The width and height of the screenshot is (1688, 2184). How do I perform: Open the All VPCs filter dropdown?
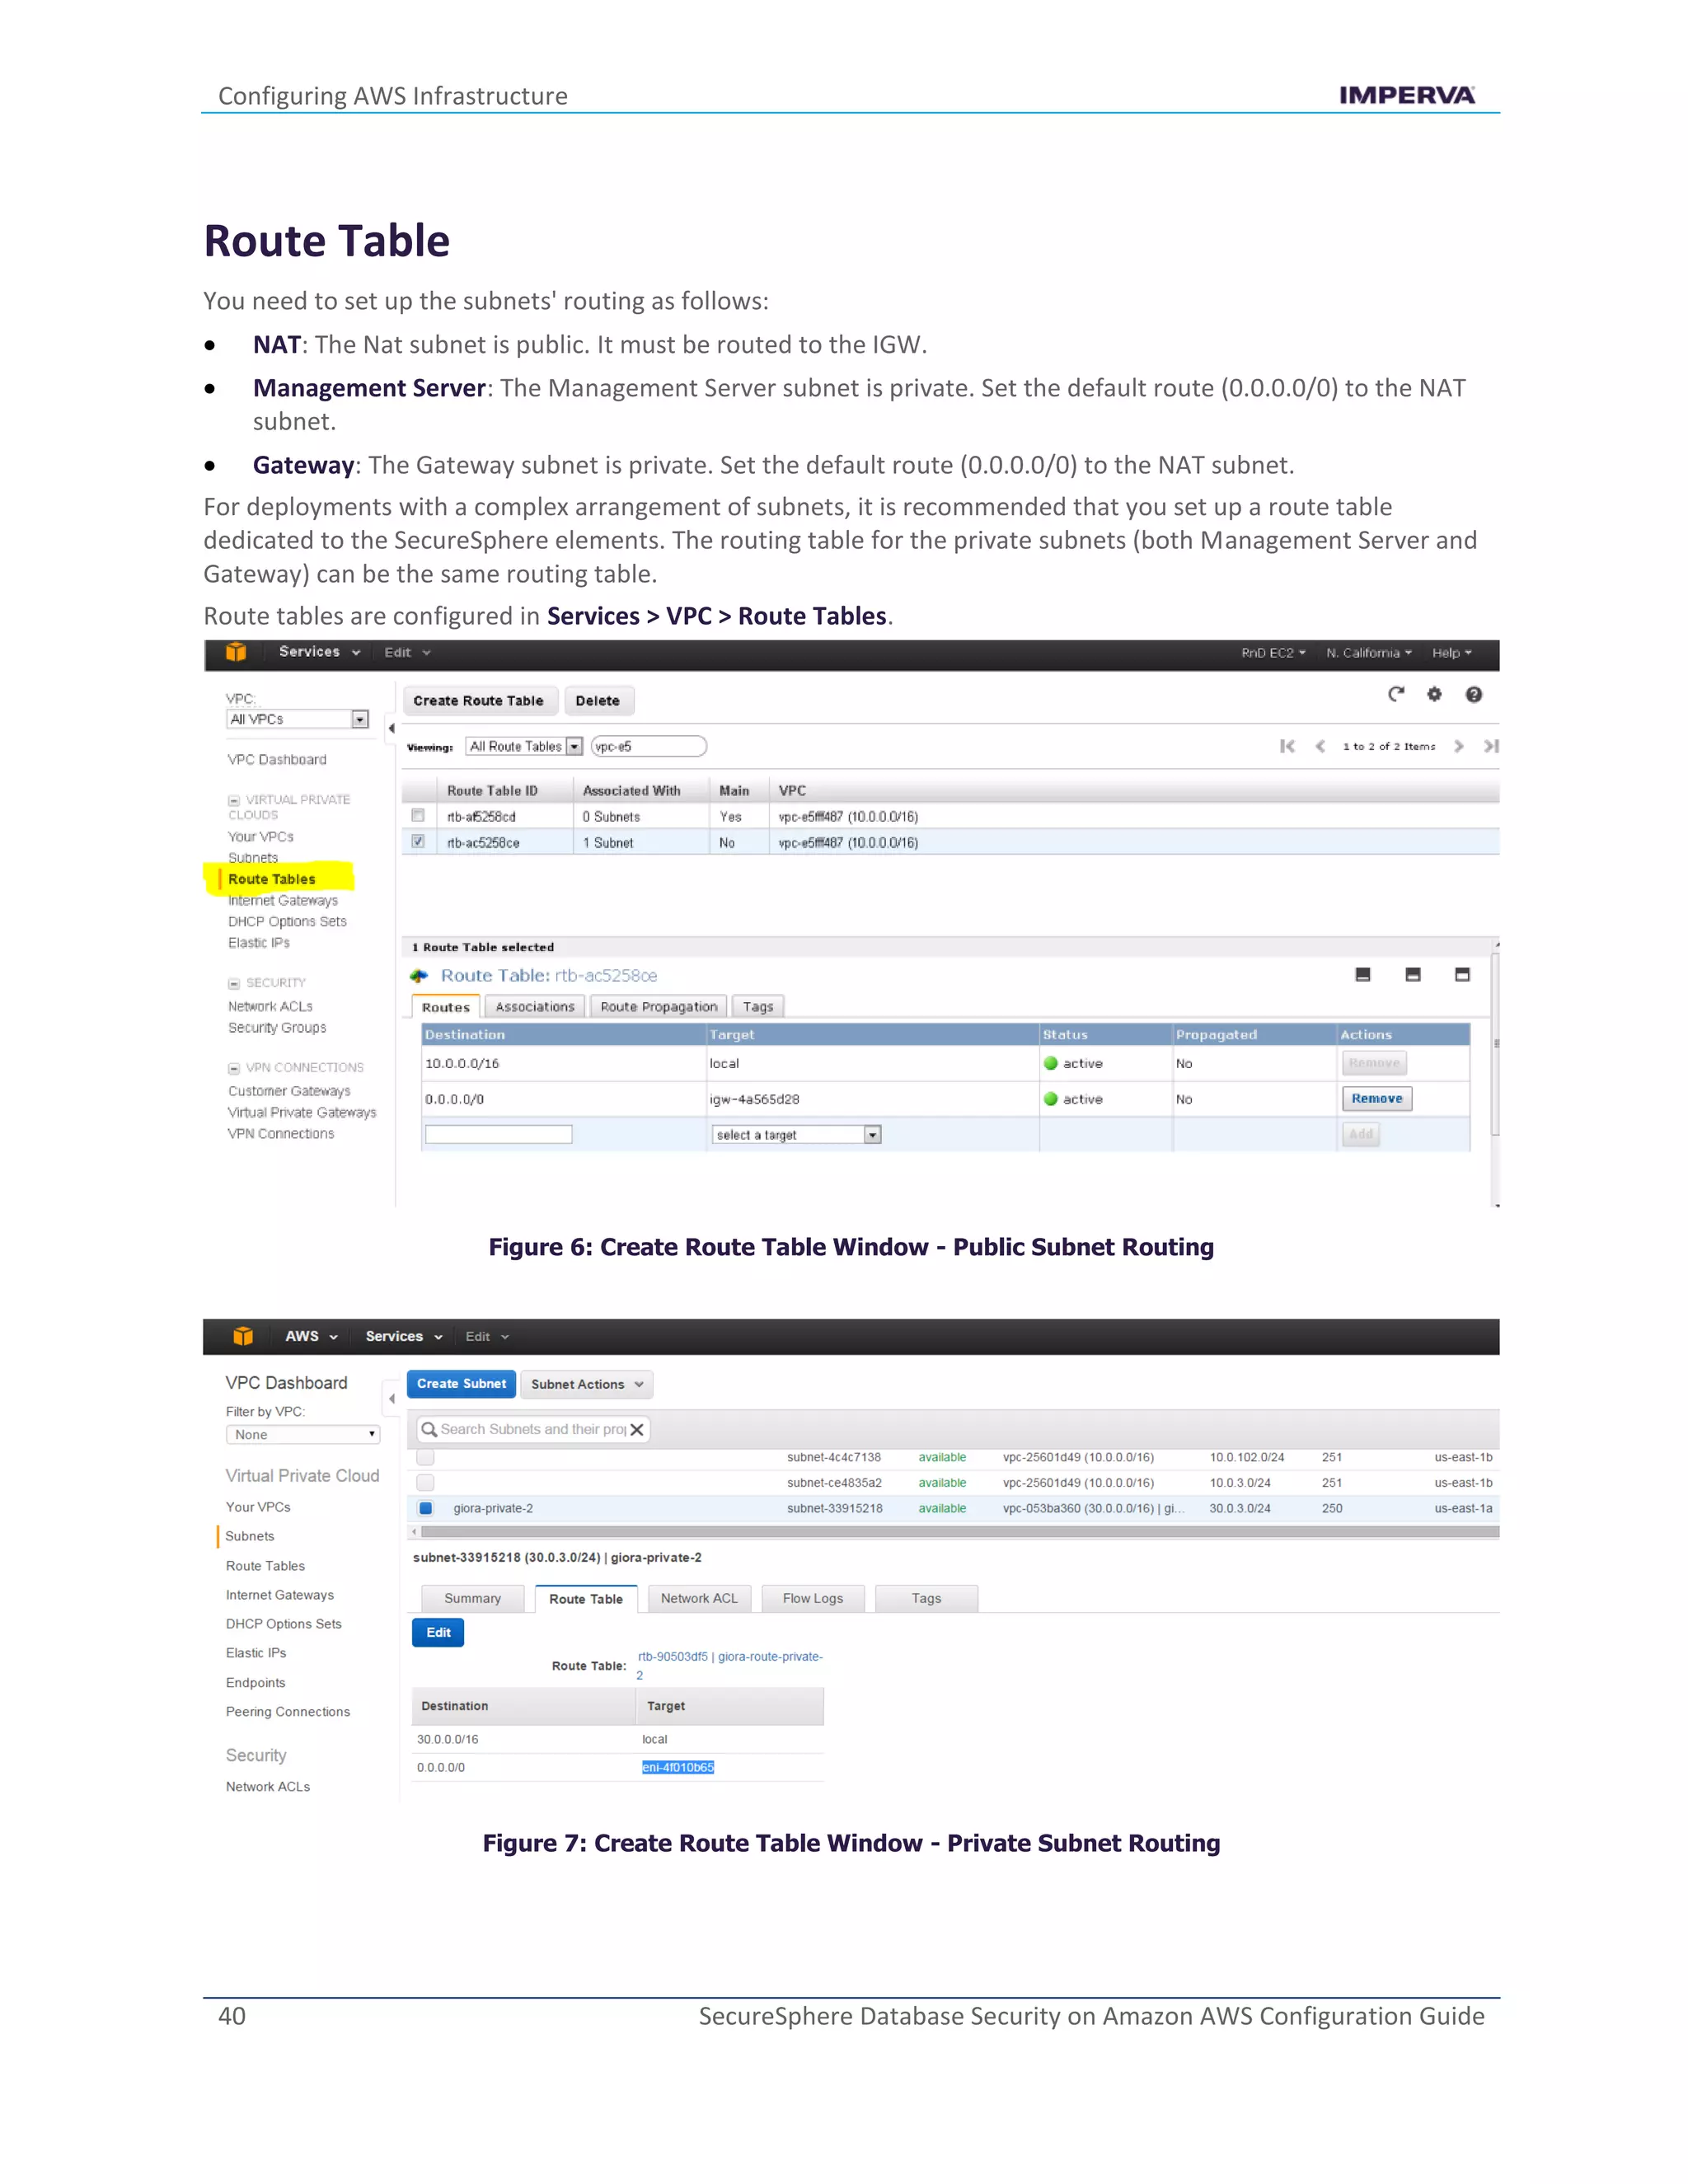click(297, 719)
